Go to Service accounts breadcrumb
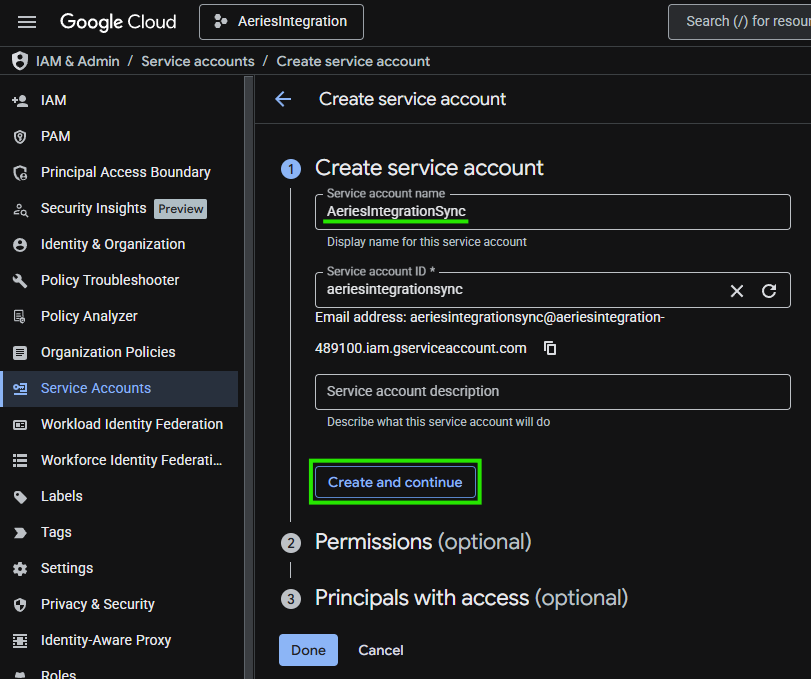Image resolution: width=811 pixels, height=679 pixels. pyautogui.click(x=198, y=61)
